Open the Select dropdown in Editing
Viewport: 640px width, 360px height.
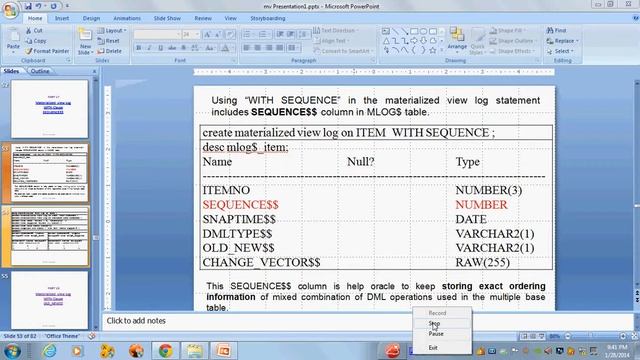pyautogui.click(x=560, y=51)
